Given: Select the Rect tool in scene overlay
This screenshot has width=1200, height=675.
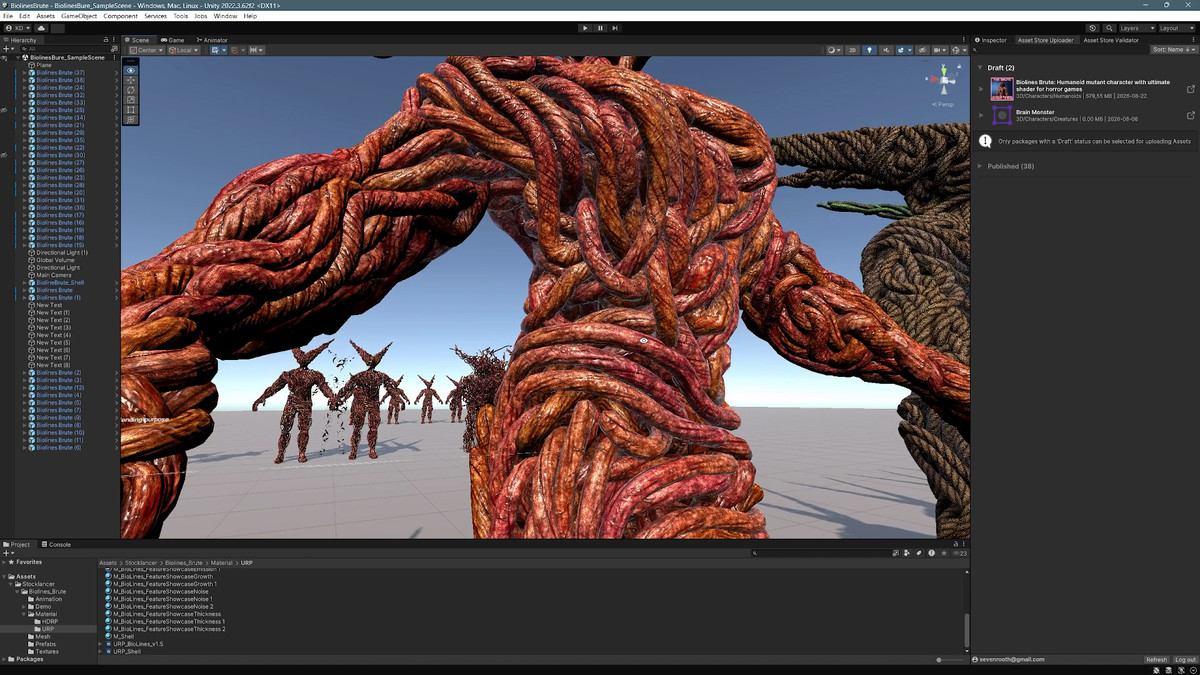Looking at the screenshot, I should pos(131,110).
